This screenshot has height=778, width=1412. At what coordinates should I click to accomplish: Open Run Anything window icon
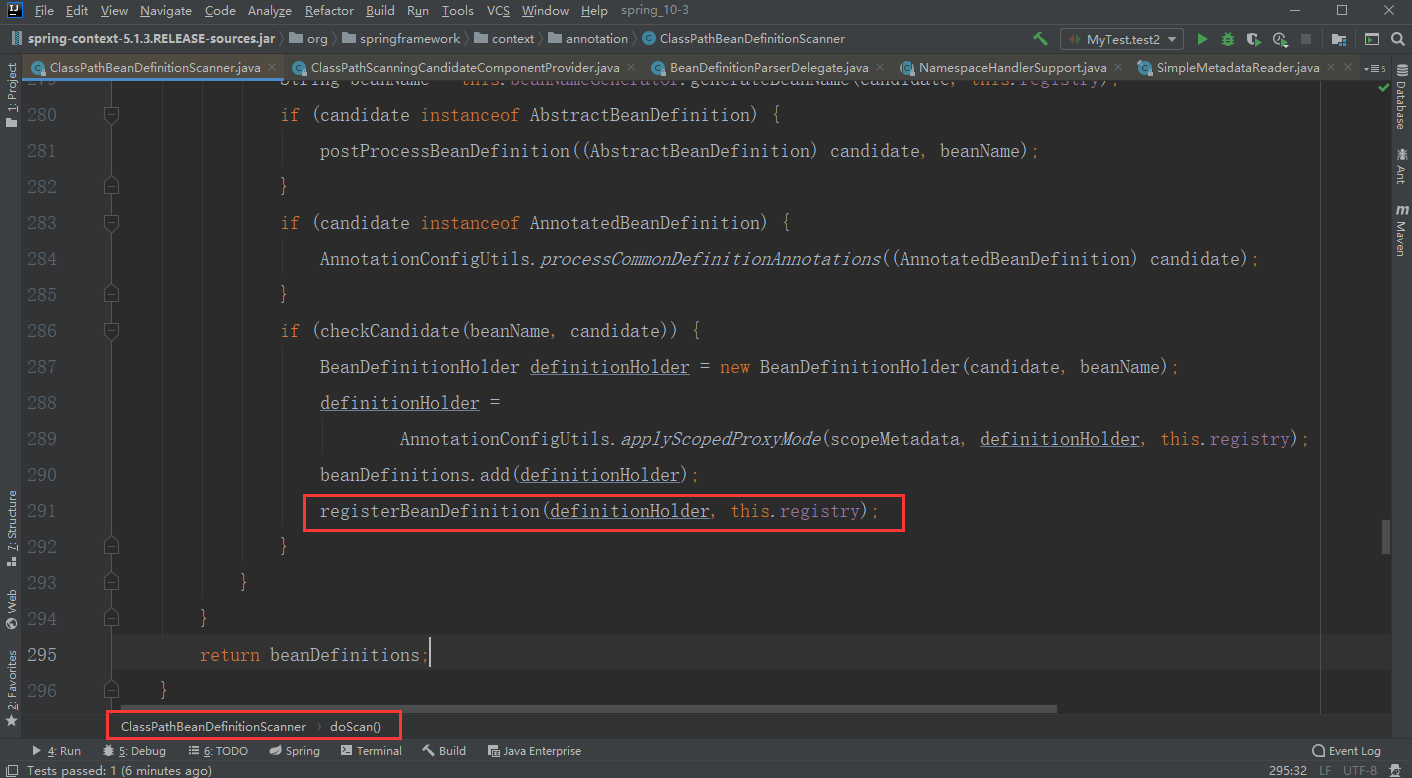click(x=1371, y=39)
